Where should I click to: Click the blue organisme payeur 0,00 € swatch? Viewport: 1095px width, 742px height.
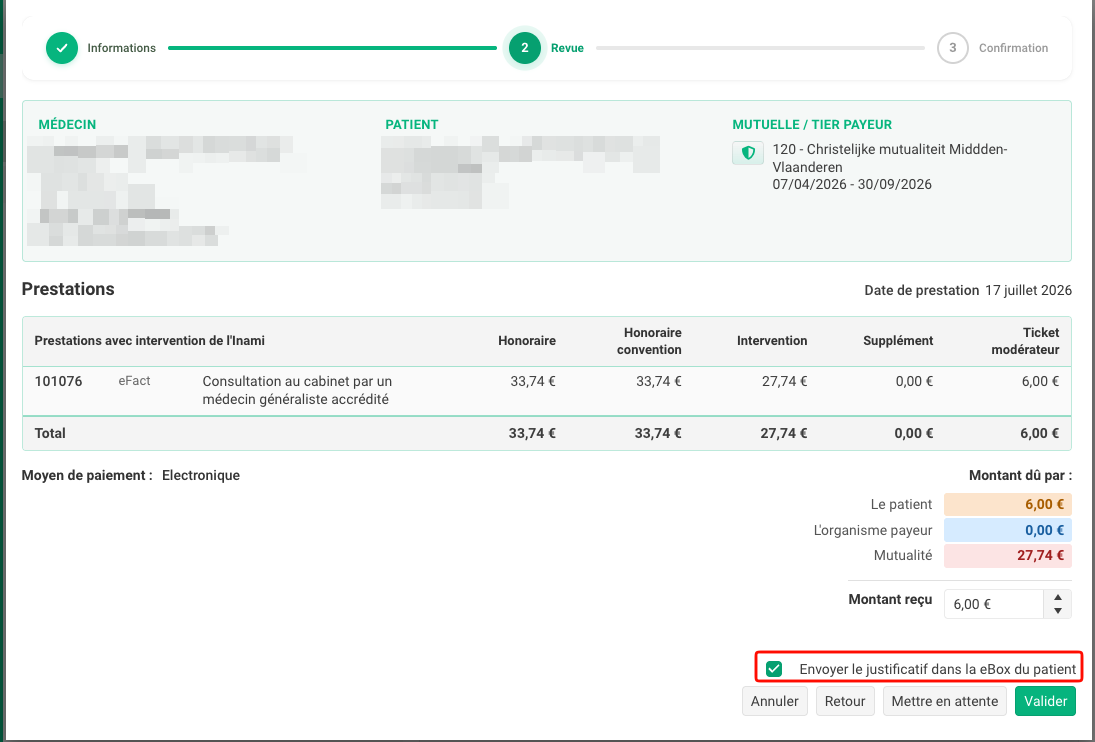[x=1008, y=530]
